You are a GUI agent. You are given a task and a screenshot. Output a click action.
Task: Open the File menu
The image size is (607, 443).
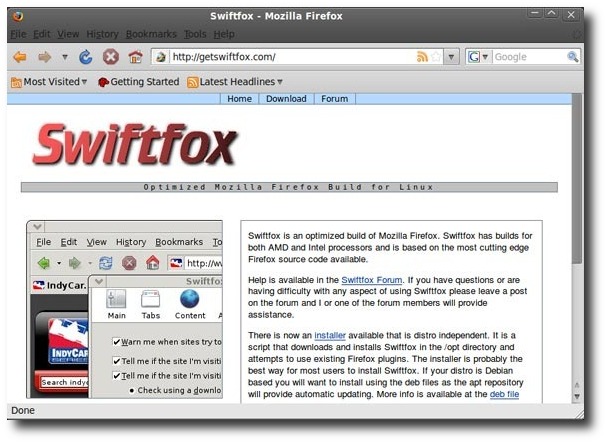[18, 34]
